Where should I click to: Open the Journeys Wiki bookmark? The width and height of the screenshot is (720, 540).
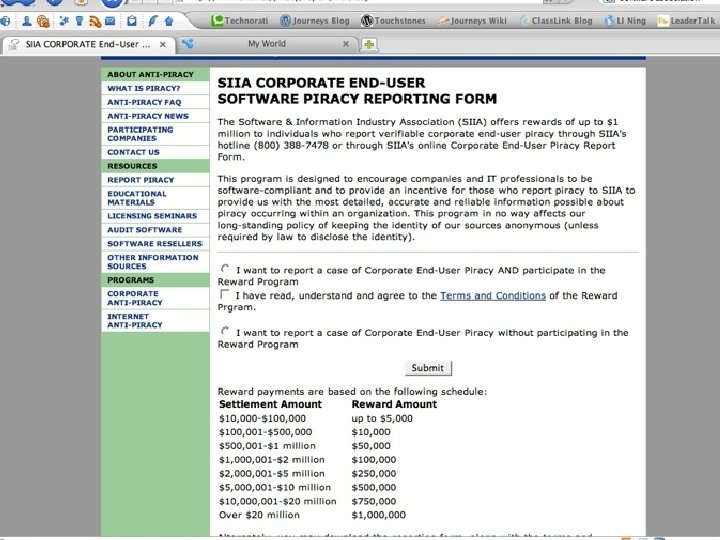click(x=472, y=21)
